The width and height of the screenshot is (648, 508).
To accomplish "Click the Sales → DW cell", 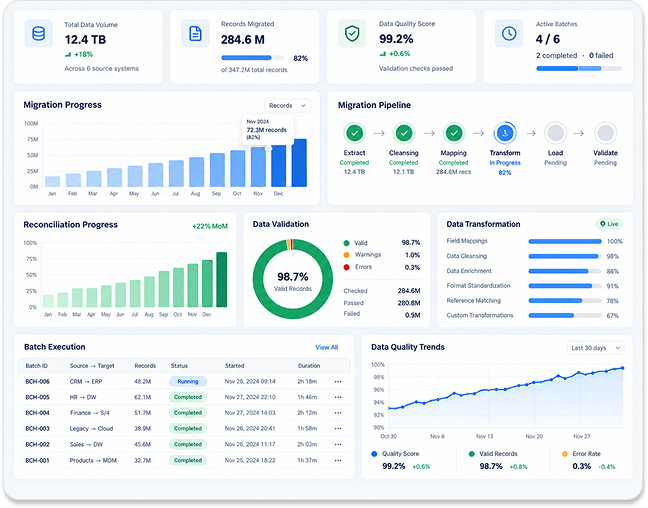I will [86, 445].
